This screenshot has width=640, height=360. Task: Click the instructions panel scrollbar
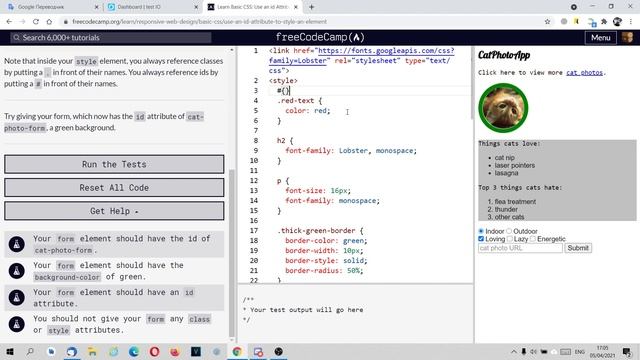click(232, 253)
